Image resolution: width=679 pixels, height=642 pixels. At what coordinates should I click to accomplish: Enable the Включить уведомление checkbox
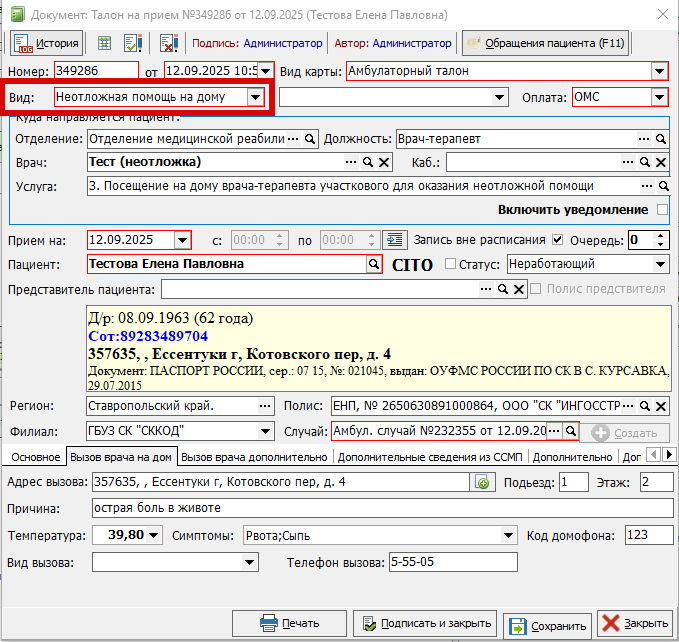(661, 210)
